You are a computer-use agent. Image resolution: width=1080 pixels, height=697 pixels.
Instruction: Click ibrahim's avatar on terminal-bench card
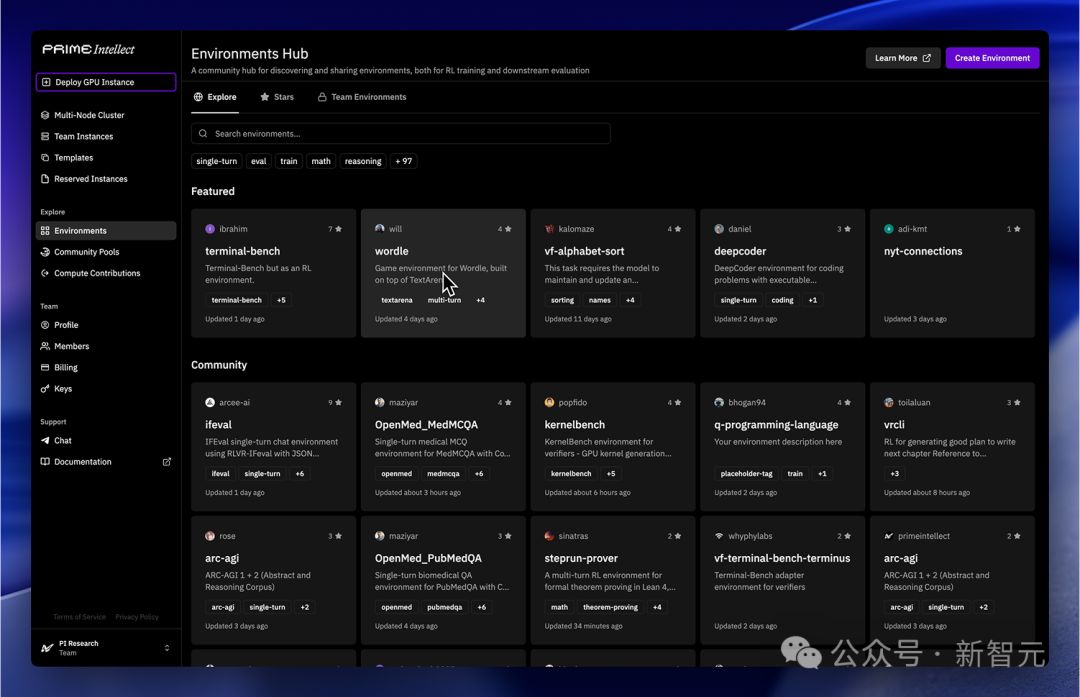pyautogui.click(x=210, y=229)
